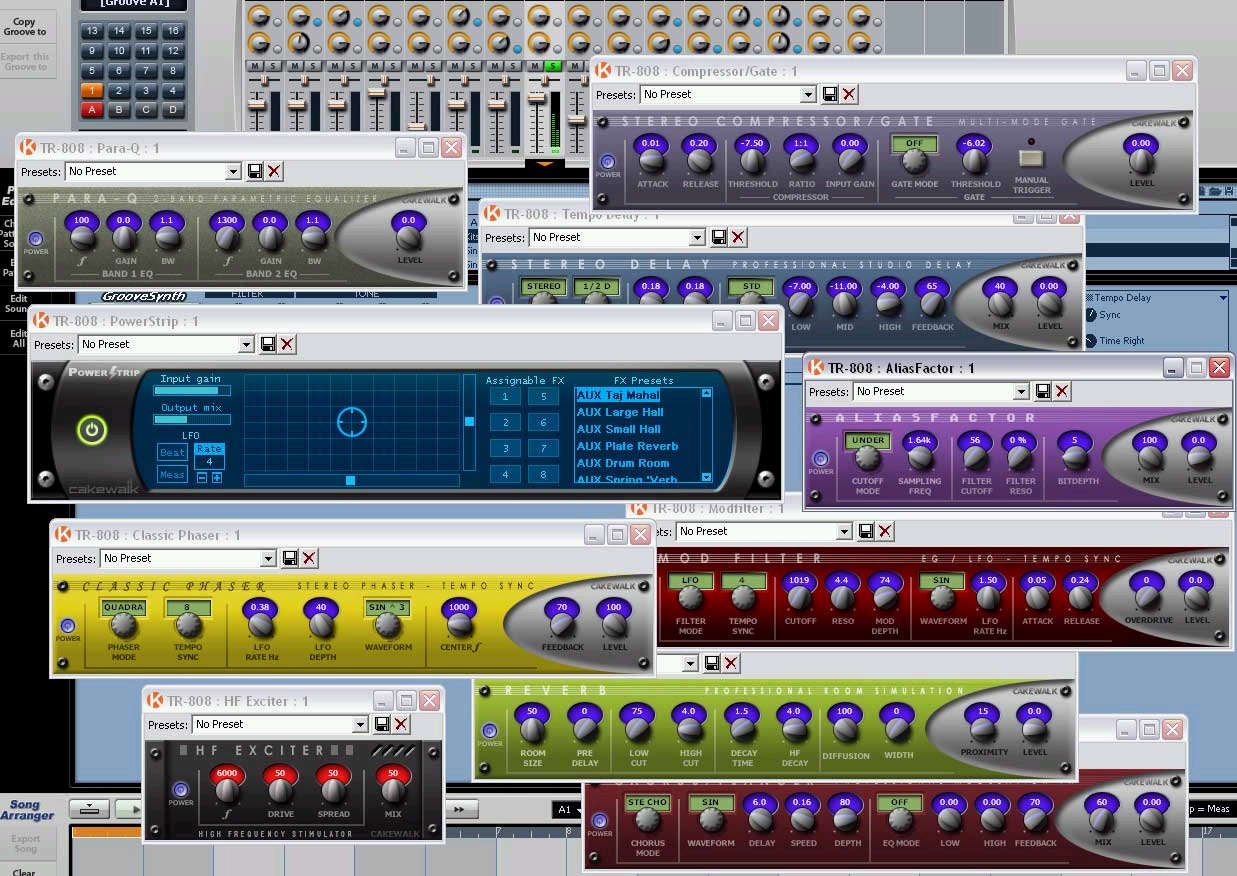Delete the AliasFactor preset
The height and width of the screenshot is (876, 1237).
coord(1063,391)
